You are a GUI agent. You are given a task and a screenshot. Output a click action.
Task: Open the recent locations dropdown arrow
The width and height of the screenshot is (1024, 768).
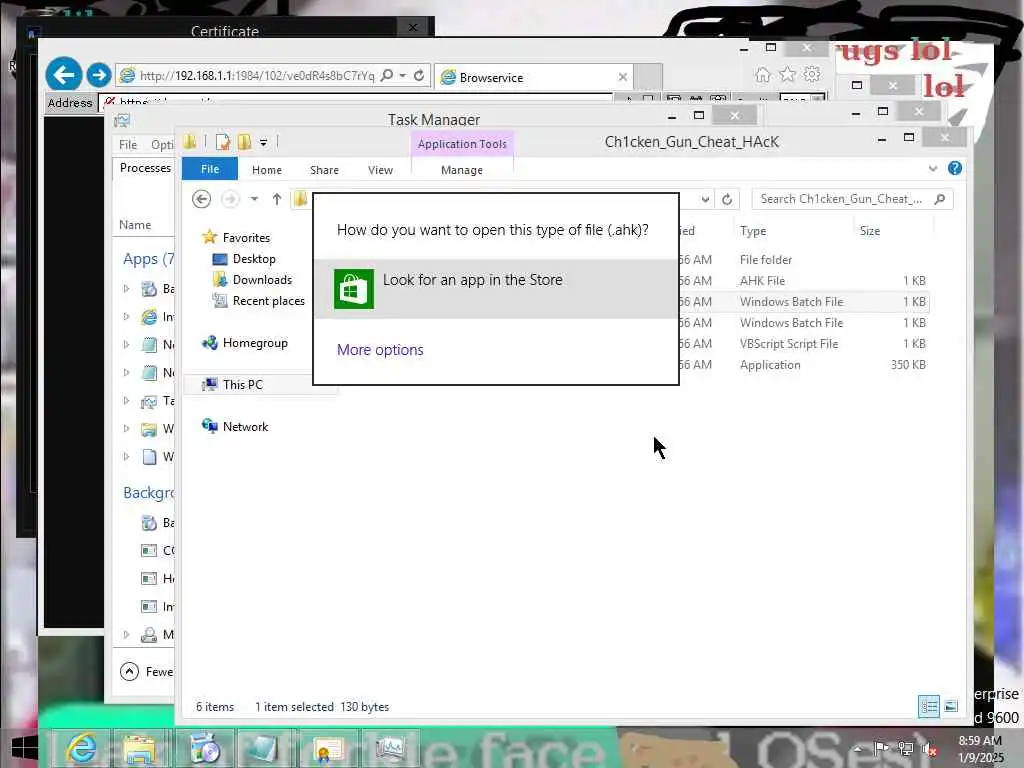[x=254, y=199]
